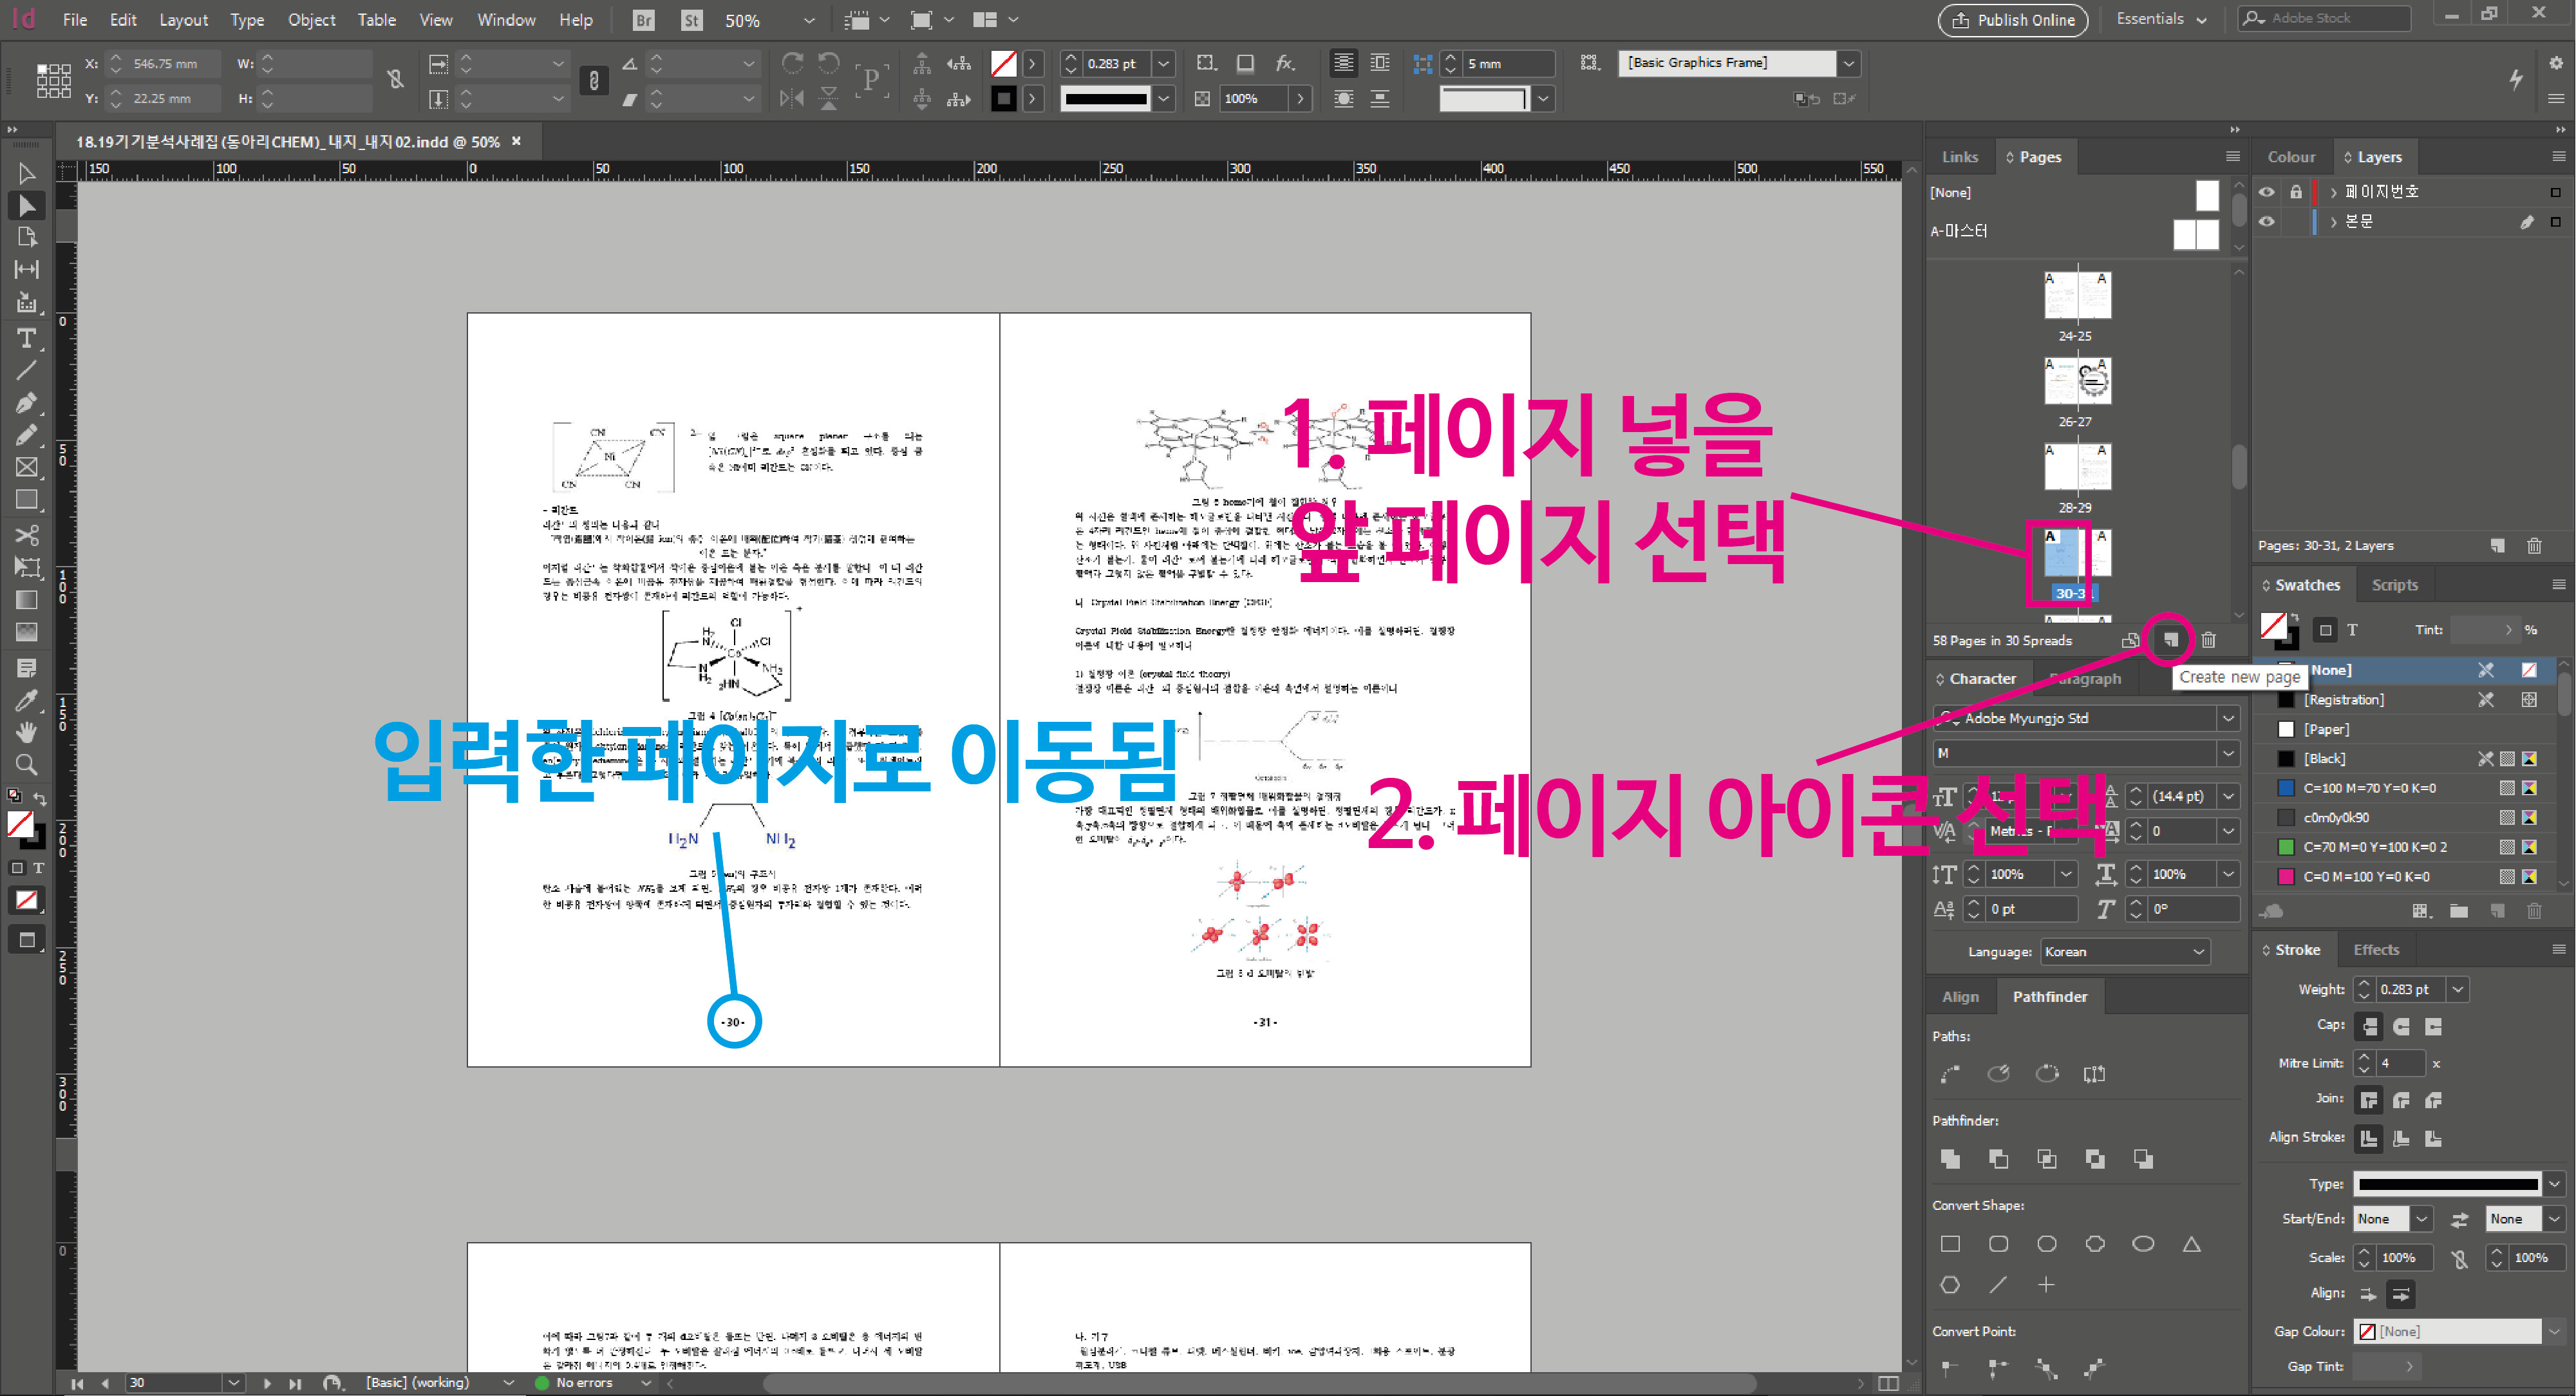Click the rotate 90° clockwise icon
This screenshot has width=2576, height=1396.
click(x=792, y=63)
